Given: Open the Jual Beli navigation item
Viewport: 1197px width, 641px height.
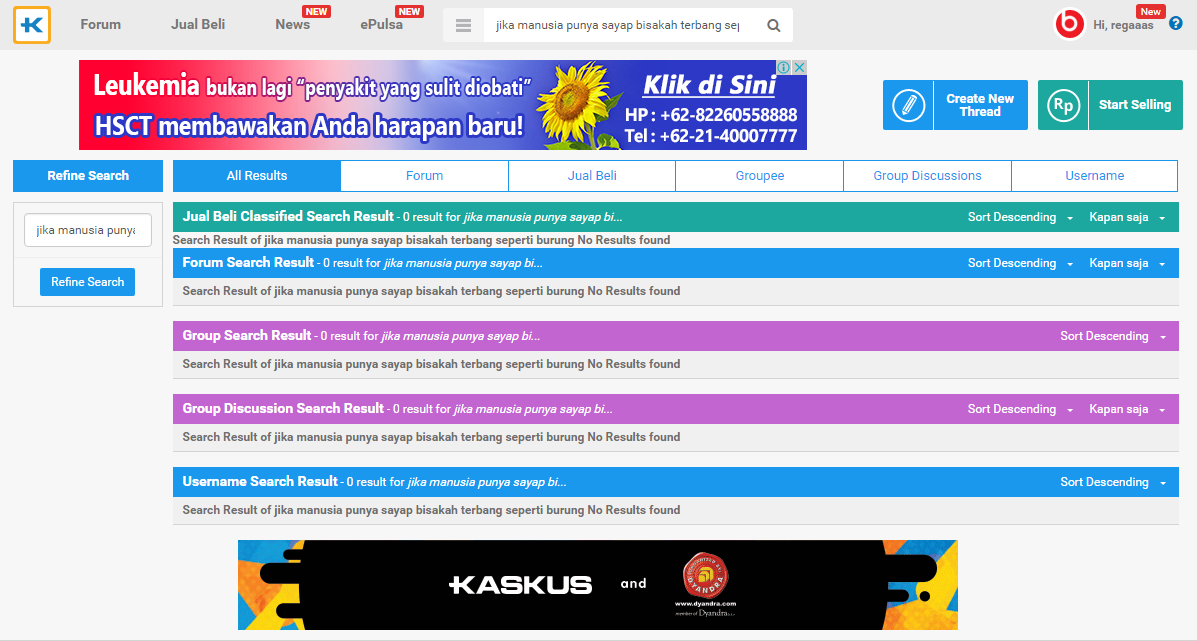Looking at the screenshot, I should pos(198,24).
